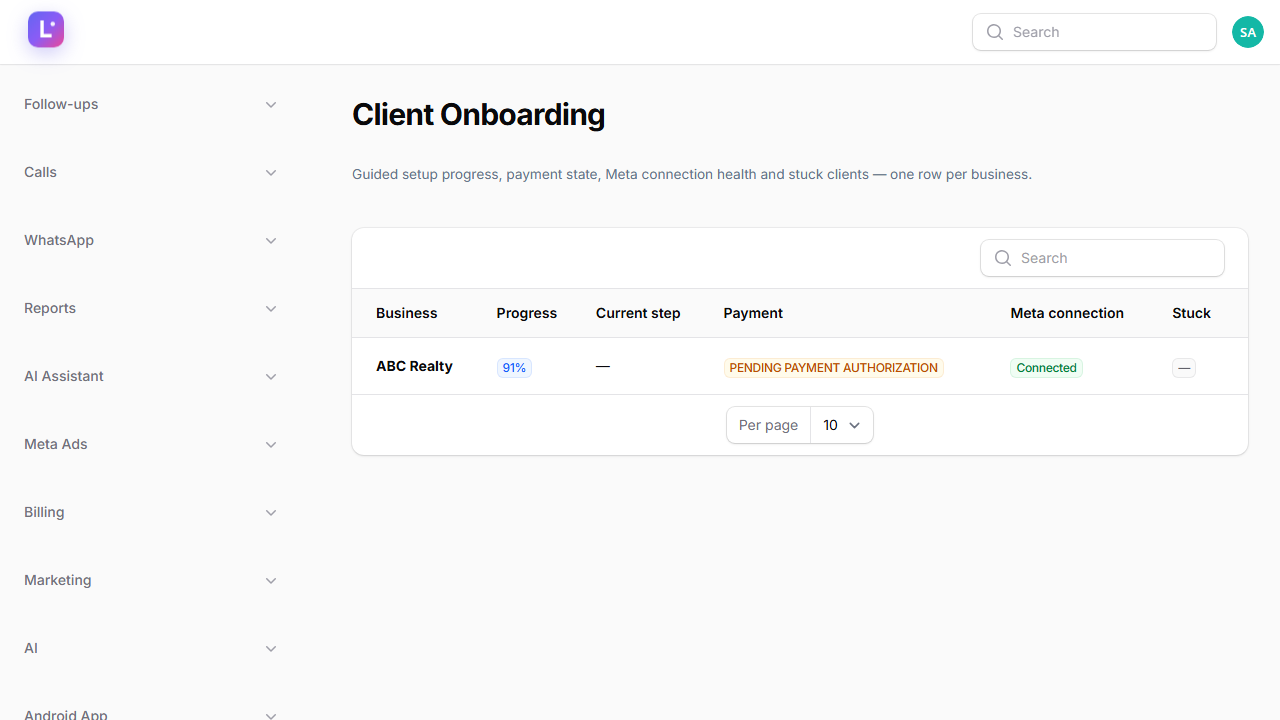1280x720 pixels.
Task: Click the Stuck column header
Action: tap(1191, 313)
